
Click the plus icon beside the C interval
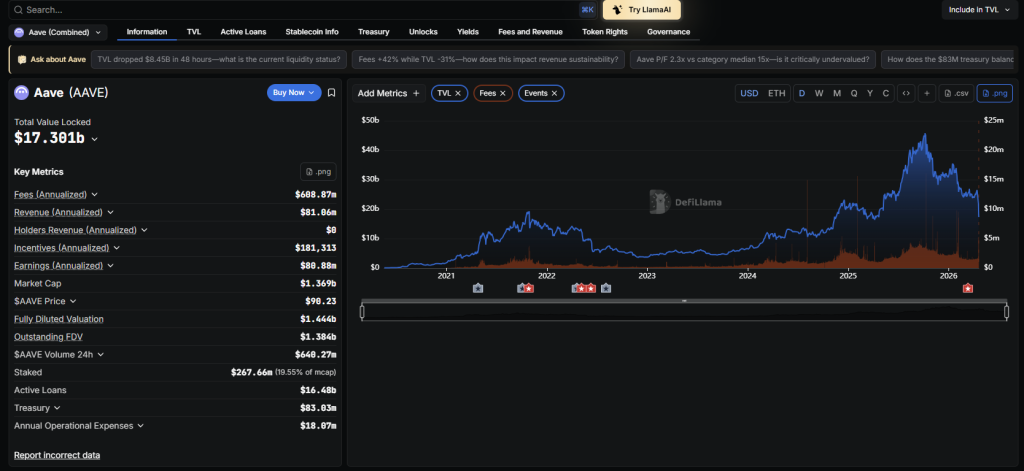927,93
